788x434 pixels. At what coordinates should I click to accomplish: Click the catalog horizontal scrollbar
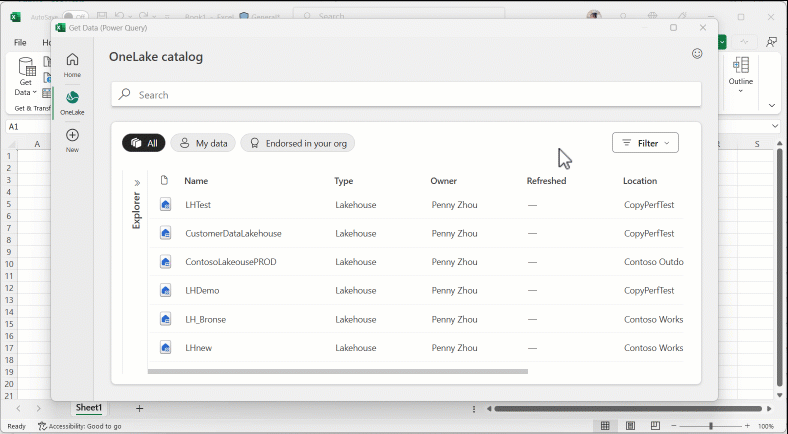point(338,372)
